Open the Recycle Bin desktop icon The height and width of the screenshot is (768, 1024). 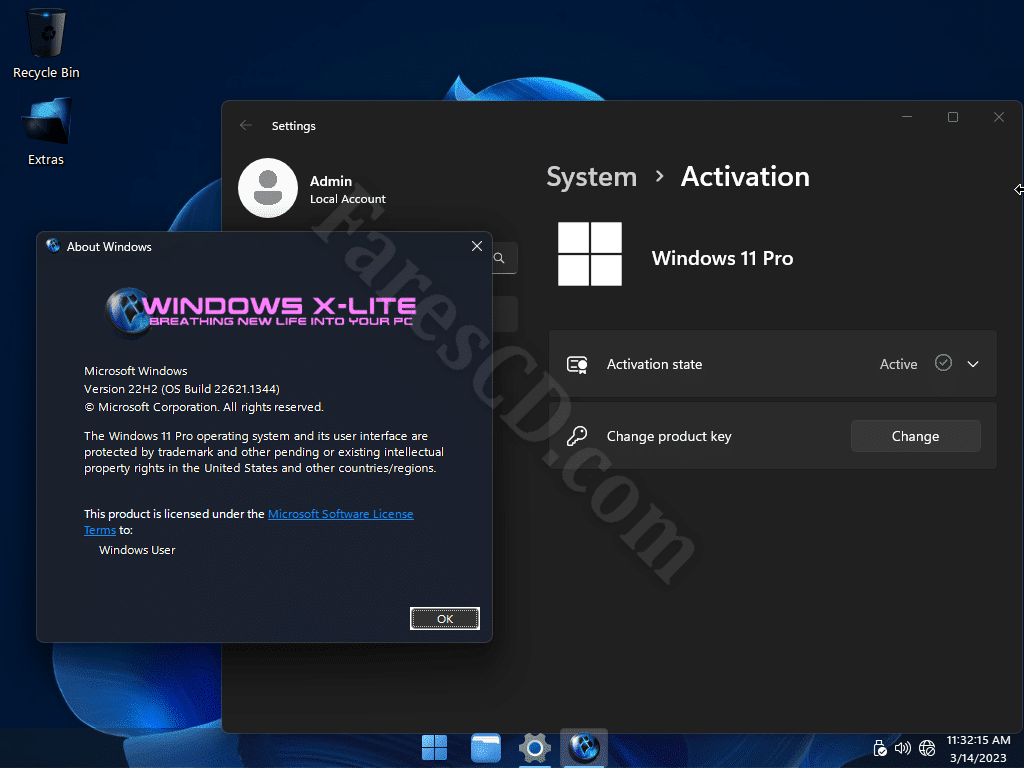46,43
